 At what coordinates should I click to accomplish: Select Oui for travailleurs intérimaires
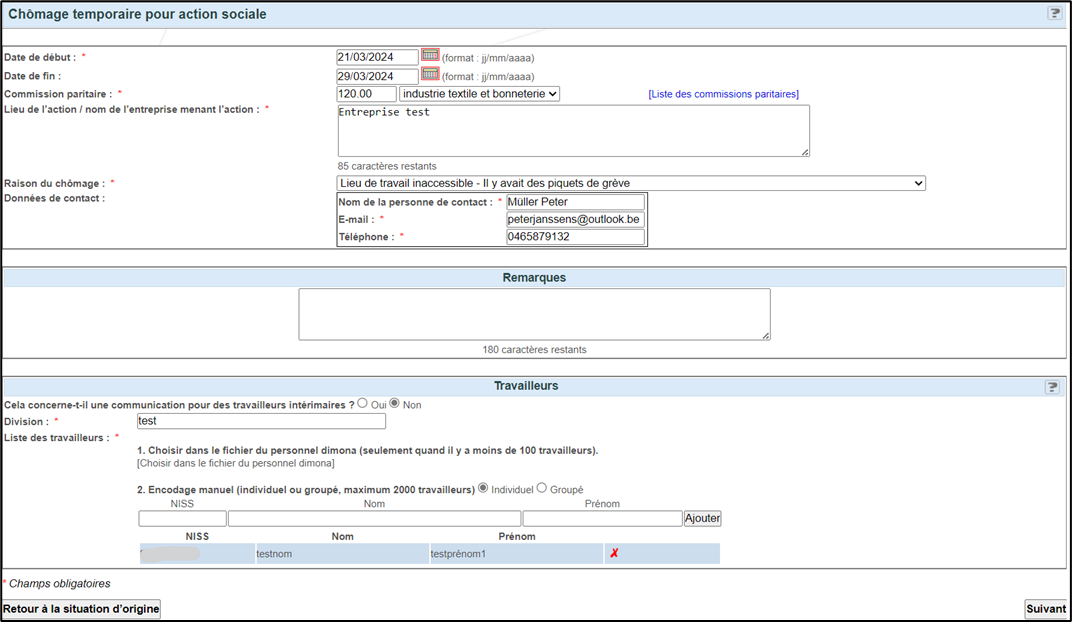pos(362,403)
